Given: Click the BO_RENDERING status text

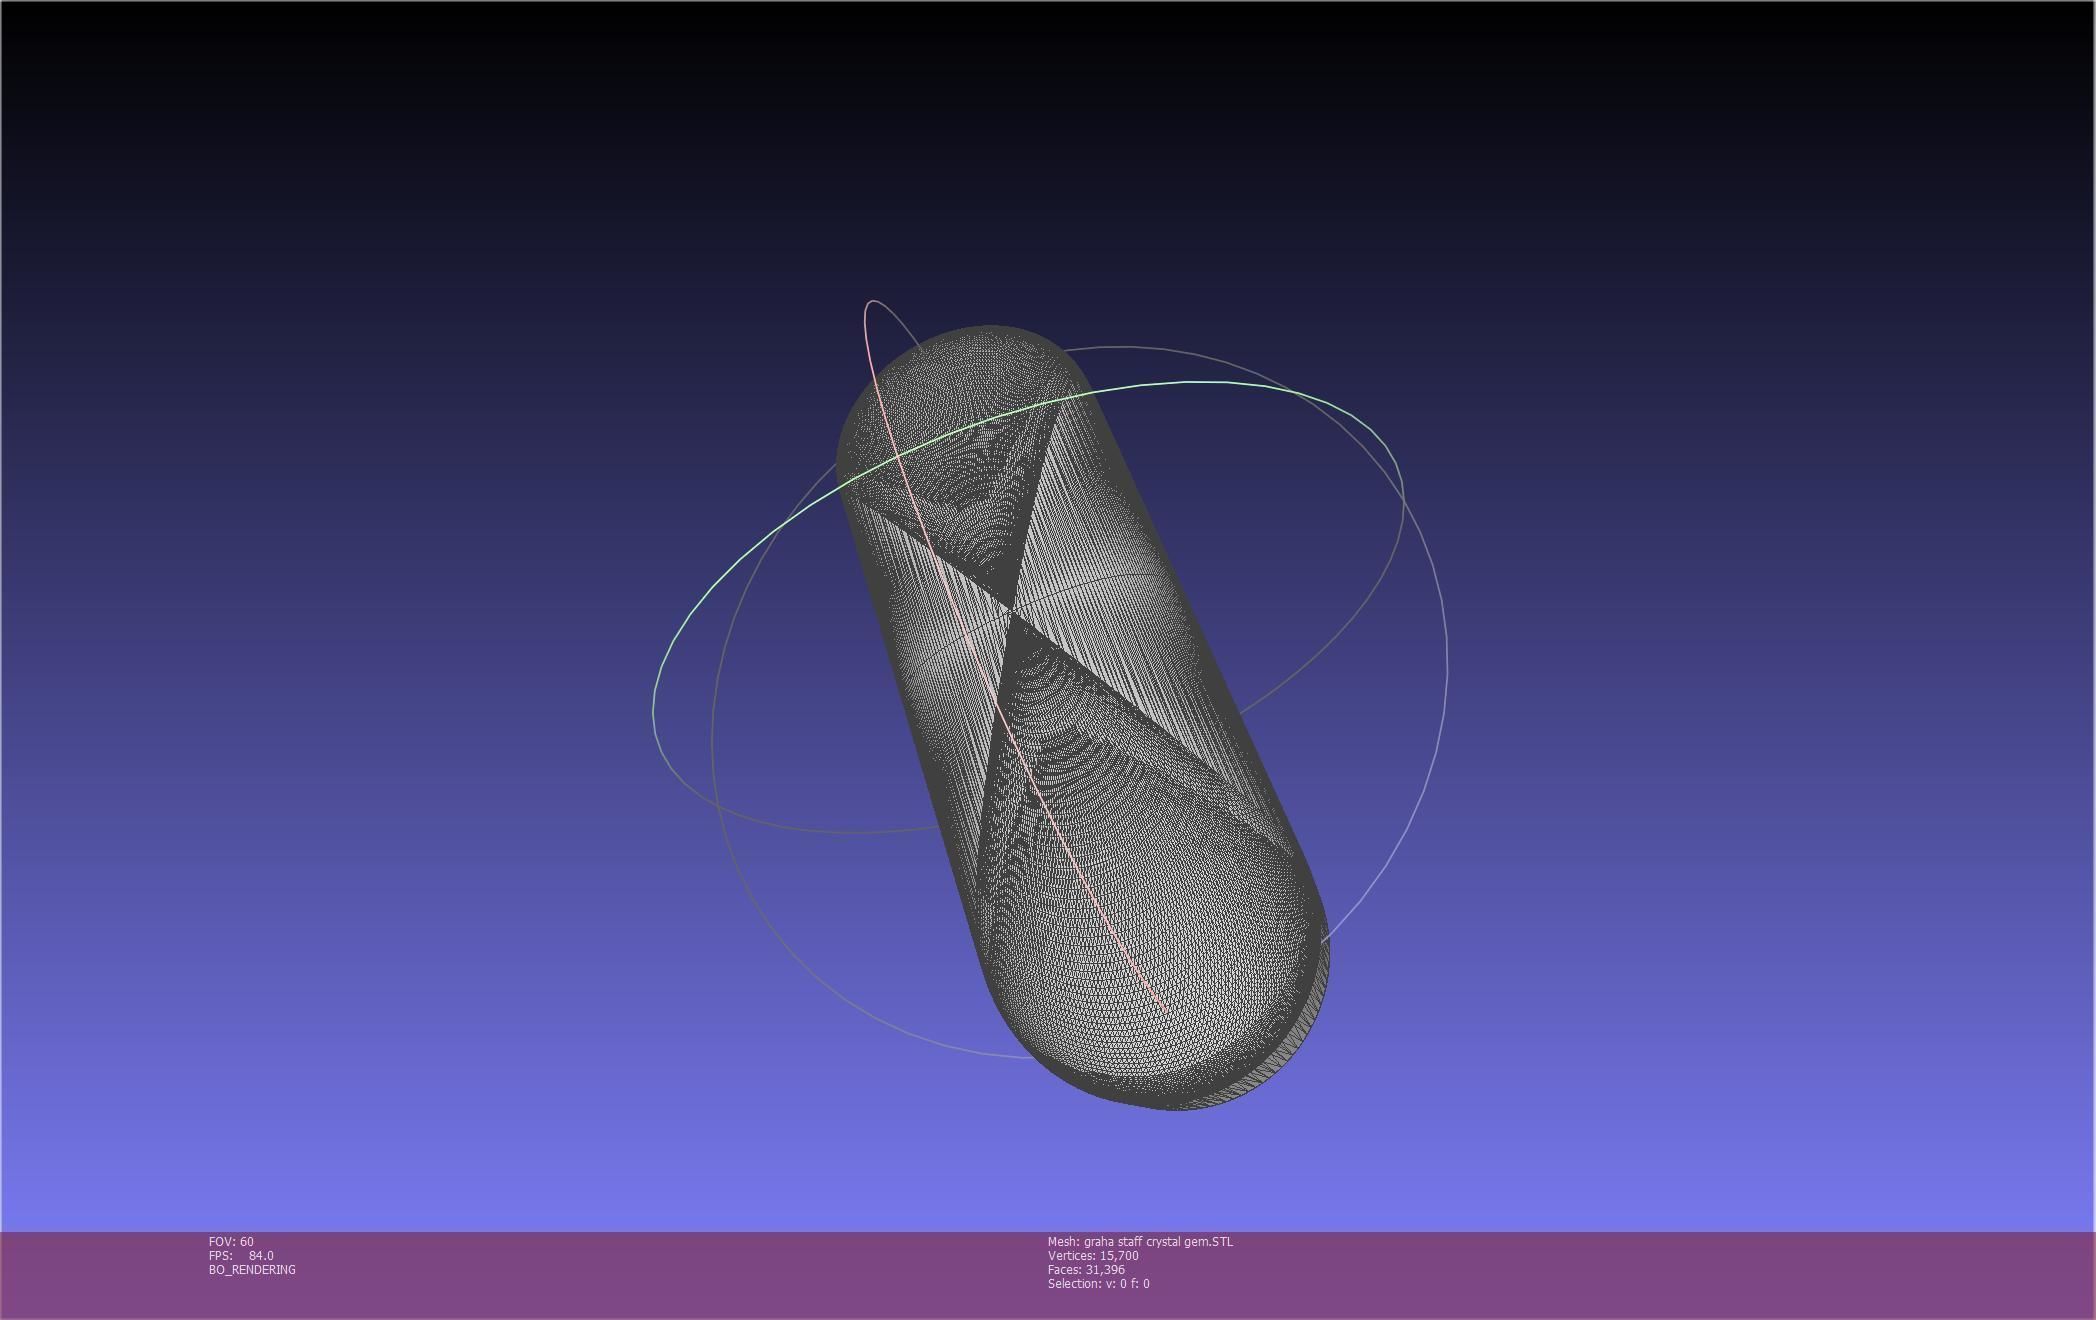Looking at the screenshot, I should (x=252, y=1269).
